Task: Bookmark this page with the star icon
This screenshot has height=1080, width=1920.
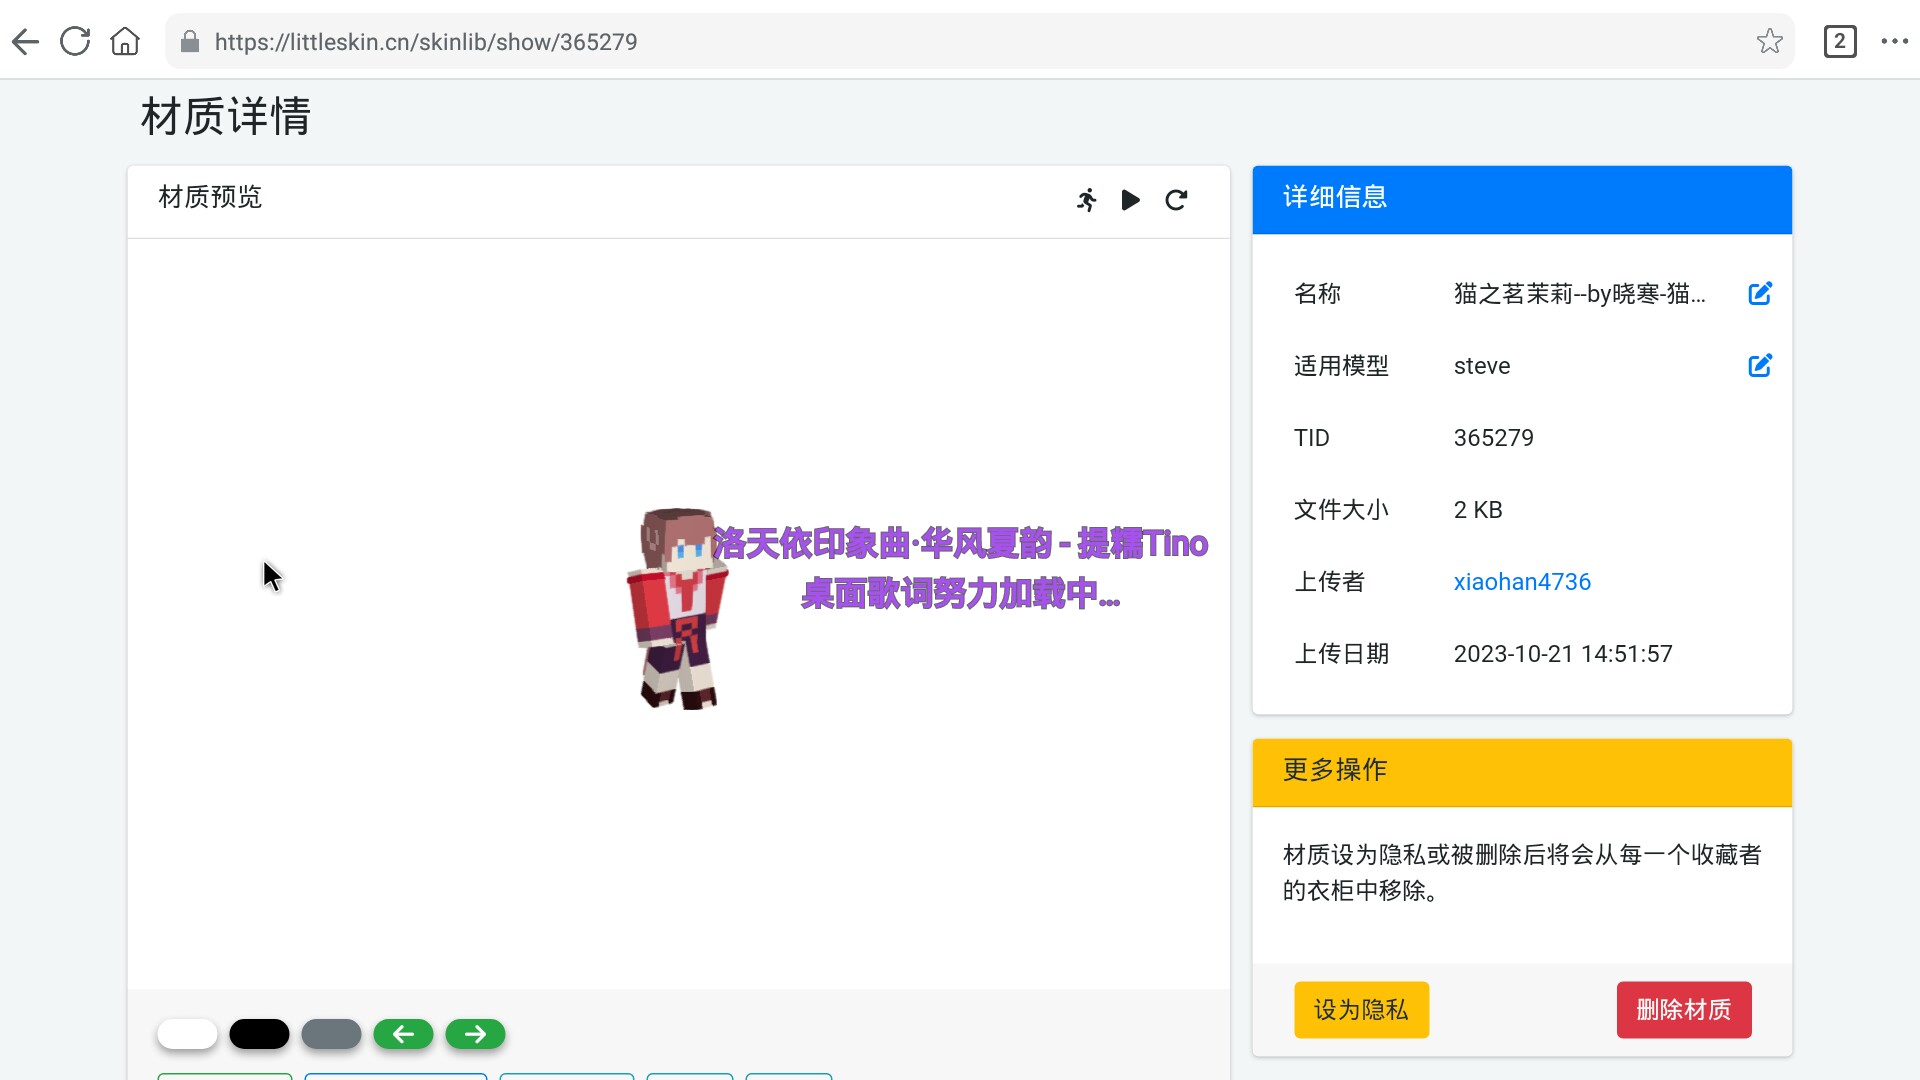Action: tap(1769, 42)
